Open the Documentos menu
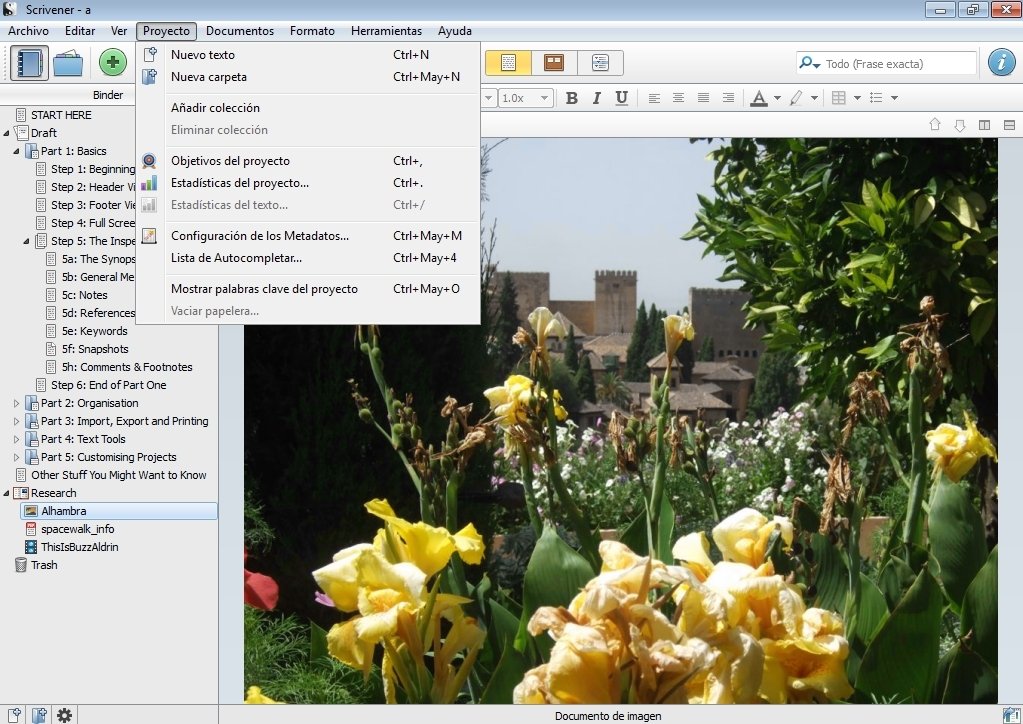The height and width of the screenshot is (724, 1023). (239, 31)
